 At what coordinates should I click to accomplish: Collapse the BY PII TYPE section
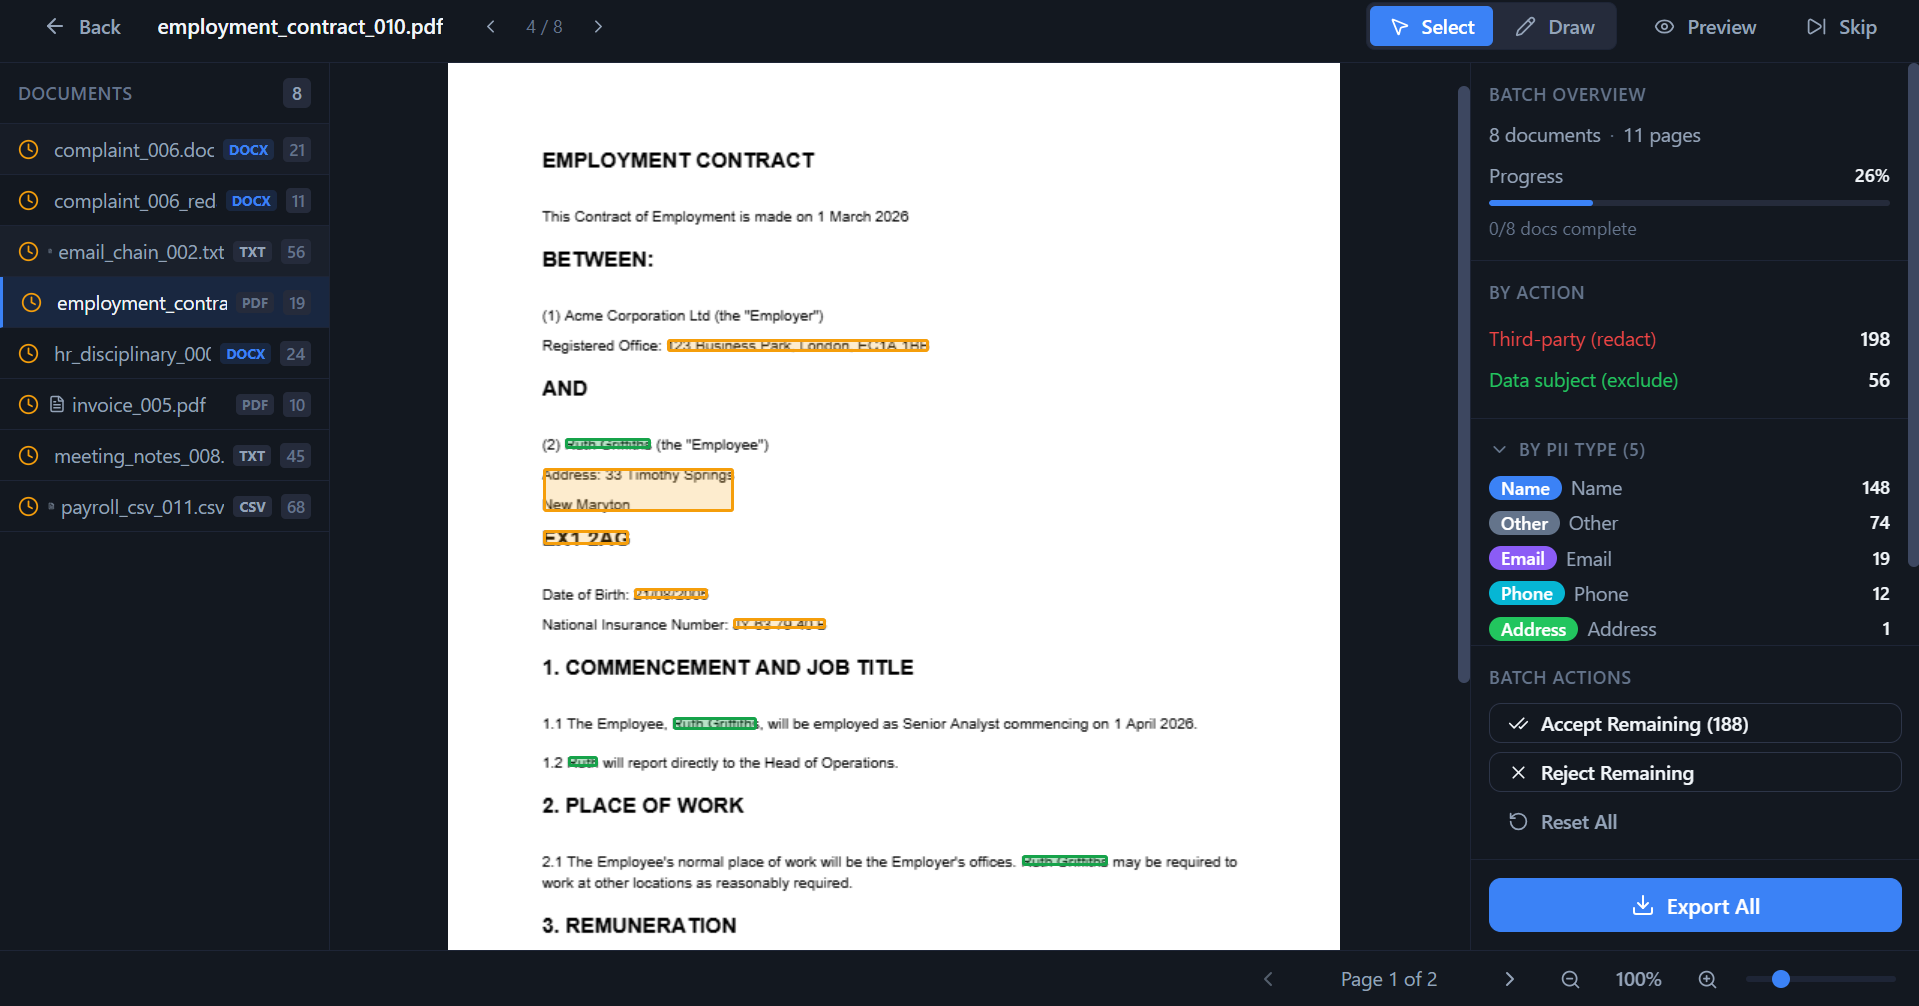point(1499,450)
